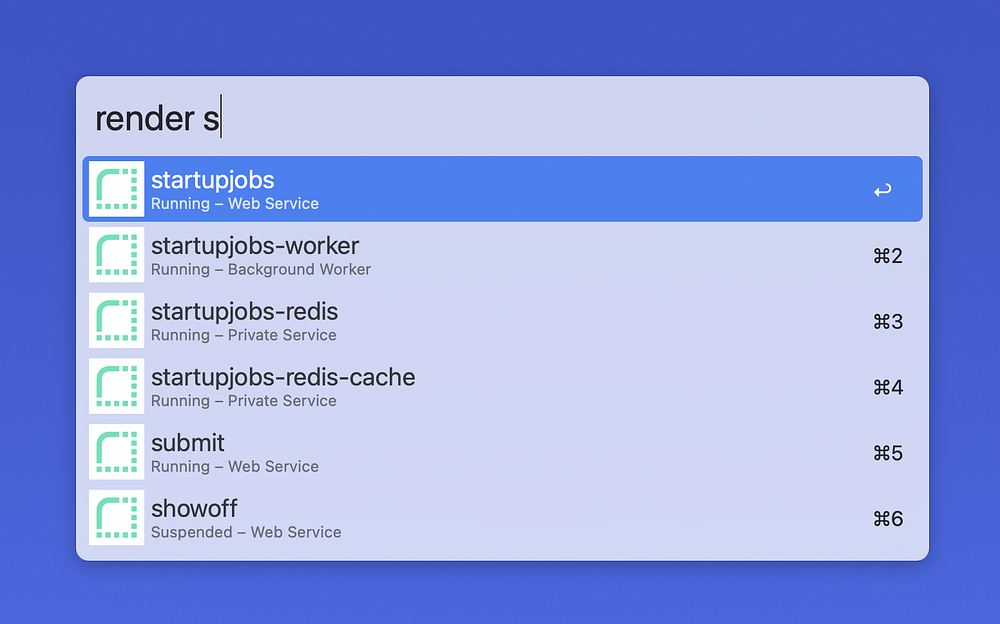Image resolution: width=1000 pixels, height=624 pixels.
Task: Click the return arrow icon on startupjobs row
Action: pyautogui.click(x=882, y=190)
